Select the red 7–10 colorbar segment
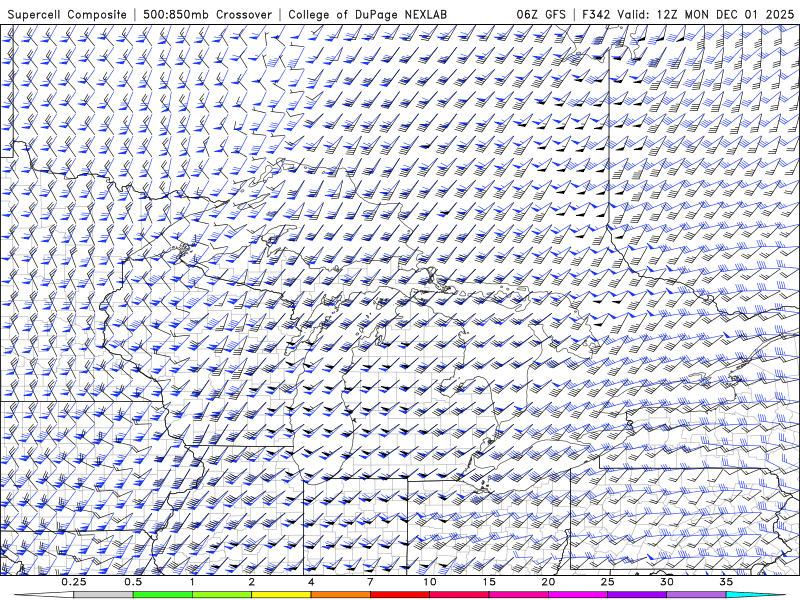This screenshot has width=800, height=600. (x=399, y=595)
